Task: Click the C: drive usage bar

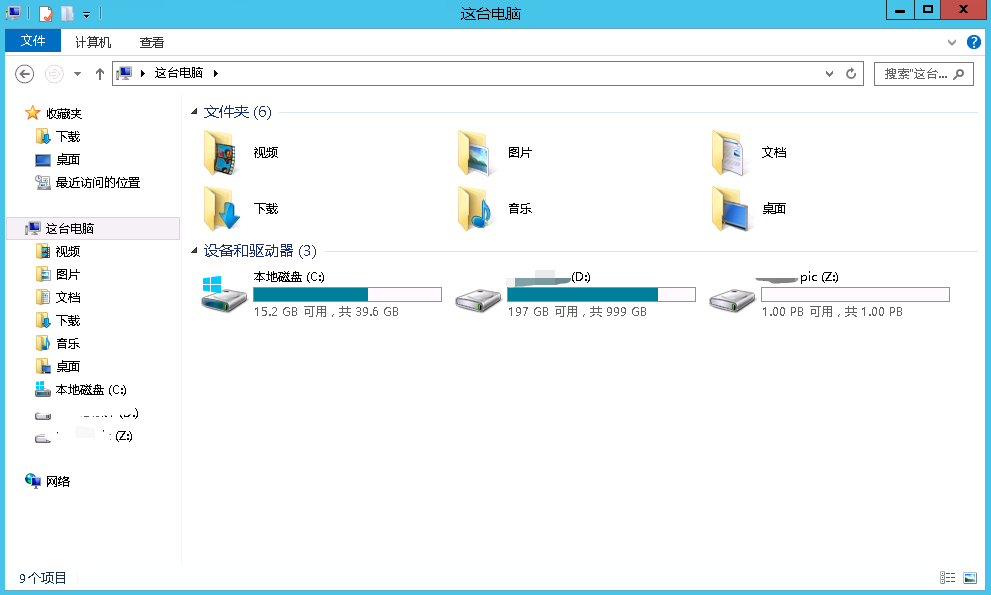Action: [347, 295]
